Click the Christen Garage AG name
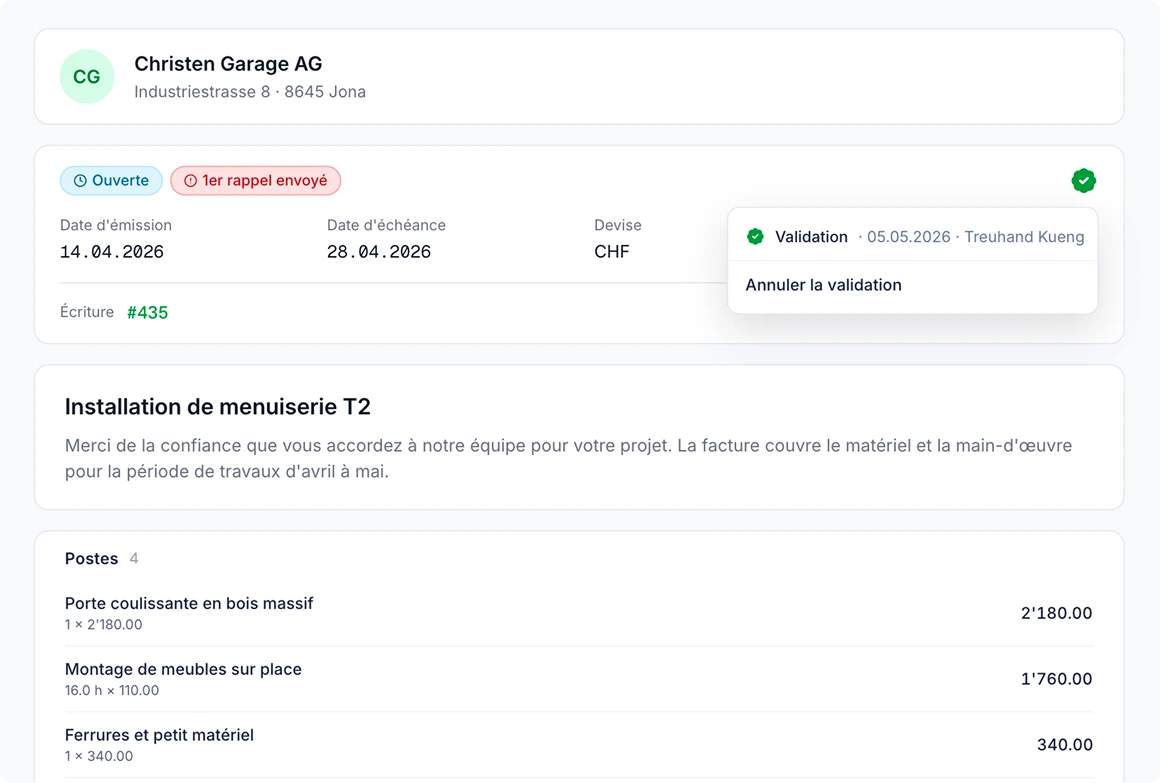This screenshot has height=783, width=1160. (x=228, y=64)
